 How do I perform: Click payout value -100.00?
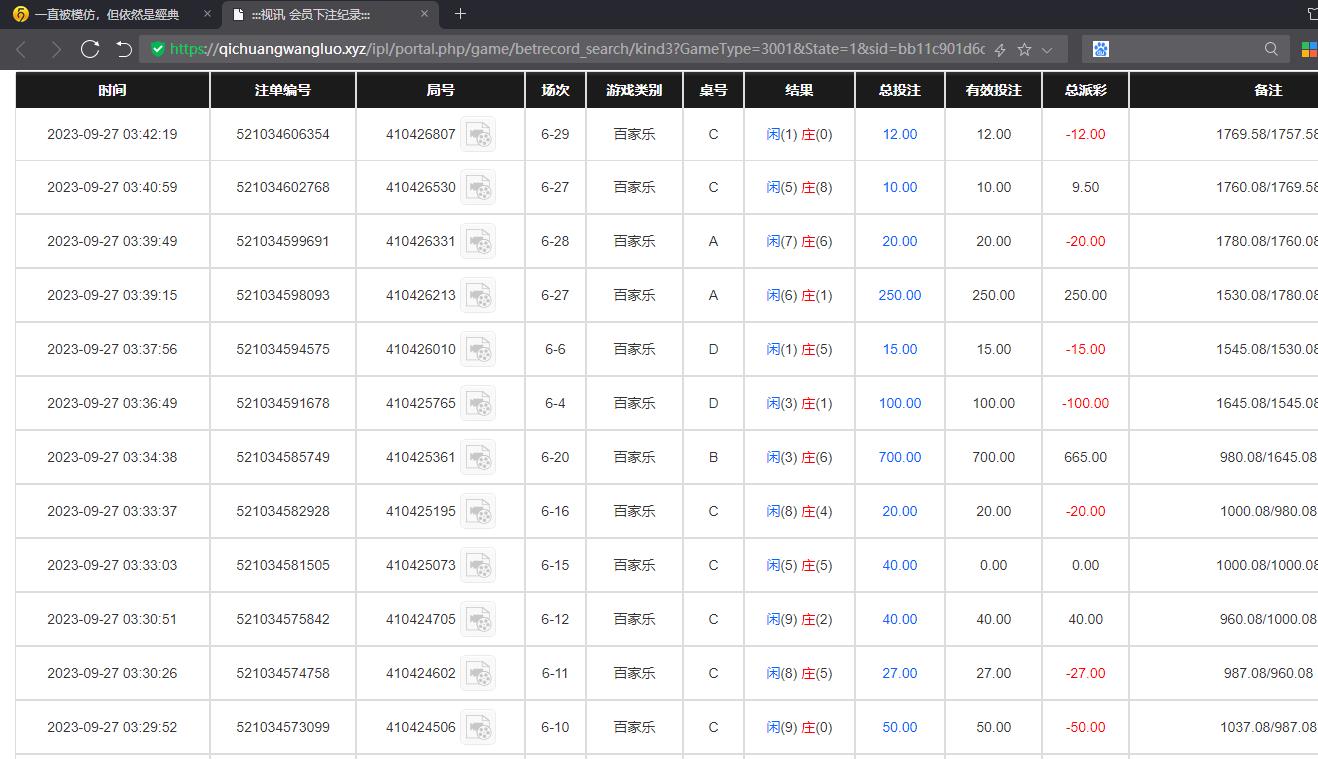(1086, 404)
